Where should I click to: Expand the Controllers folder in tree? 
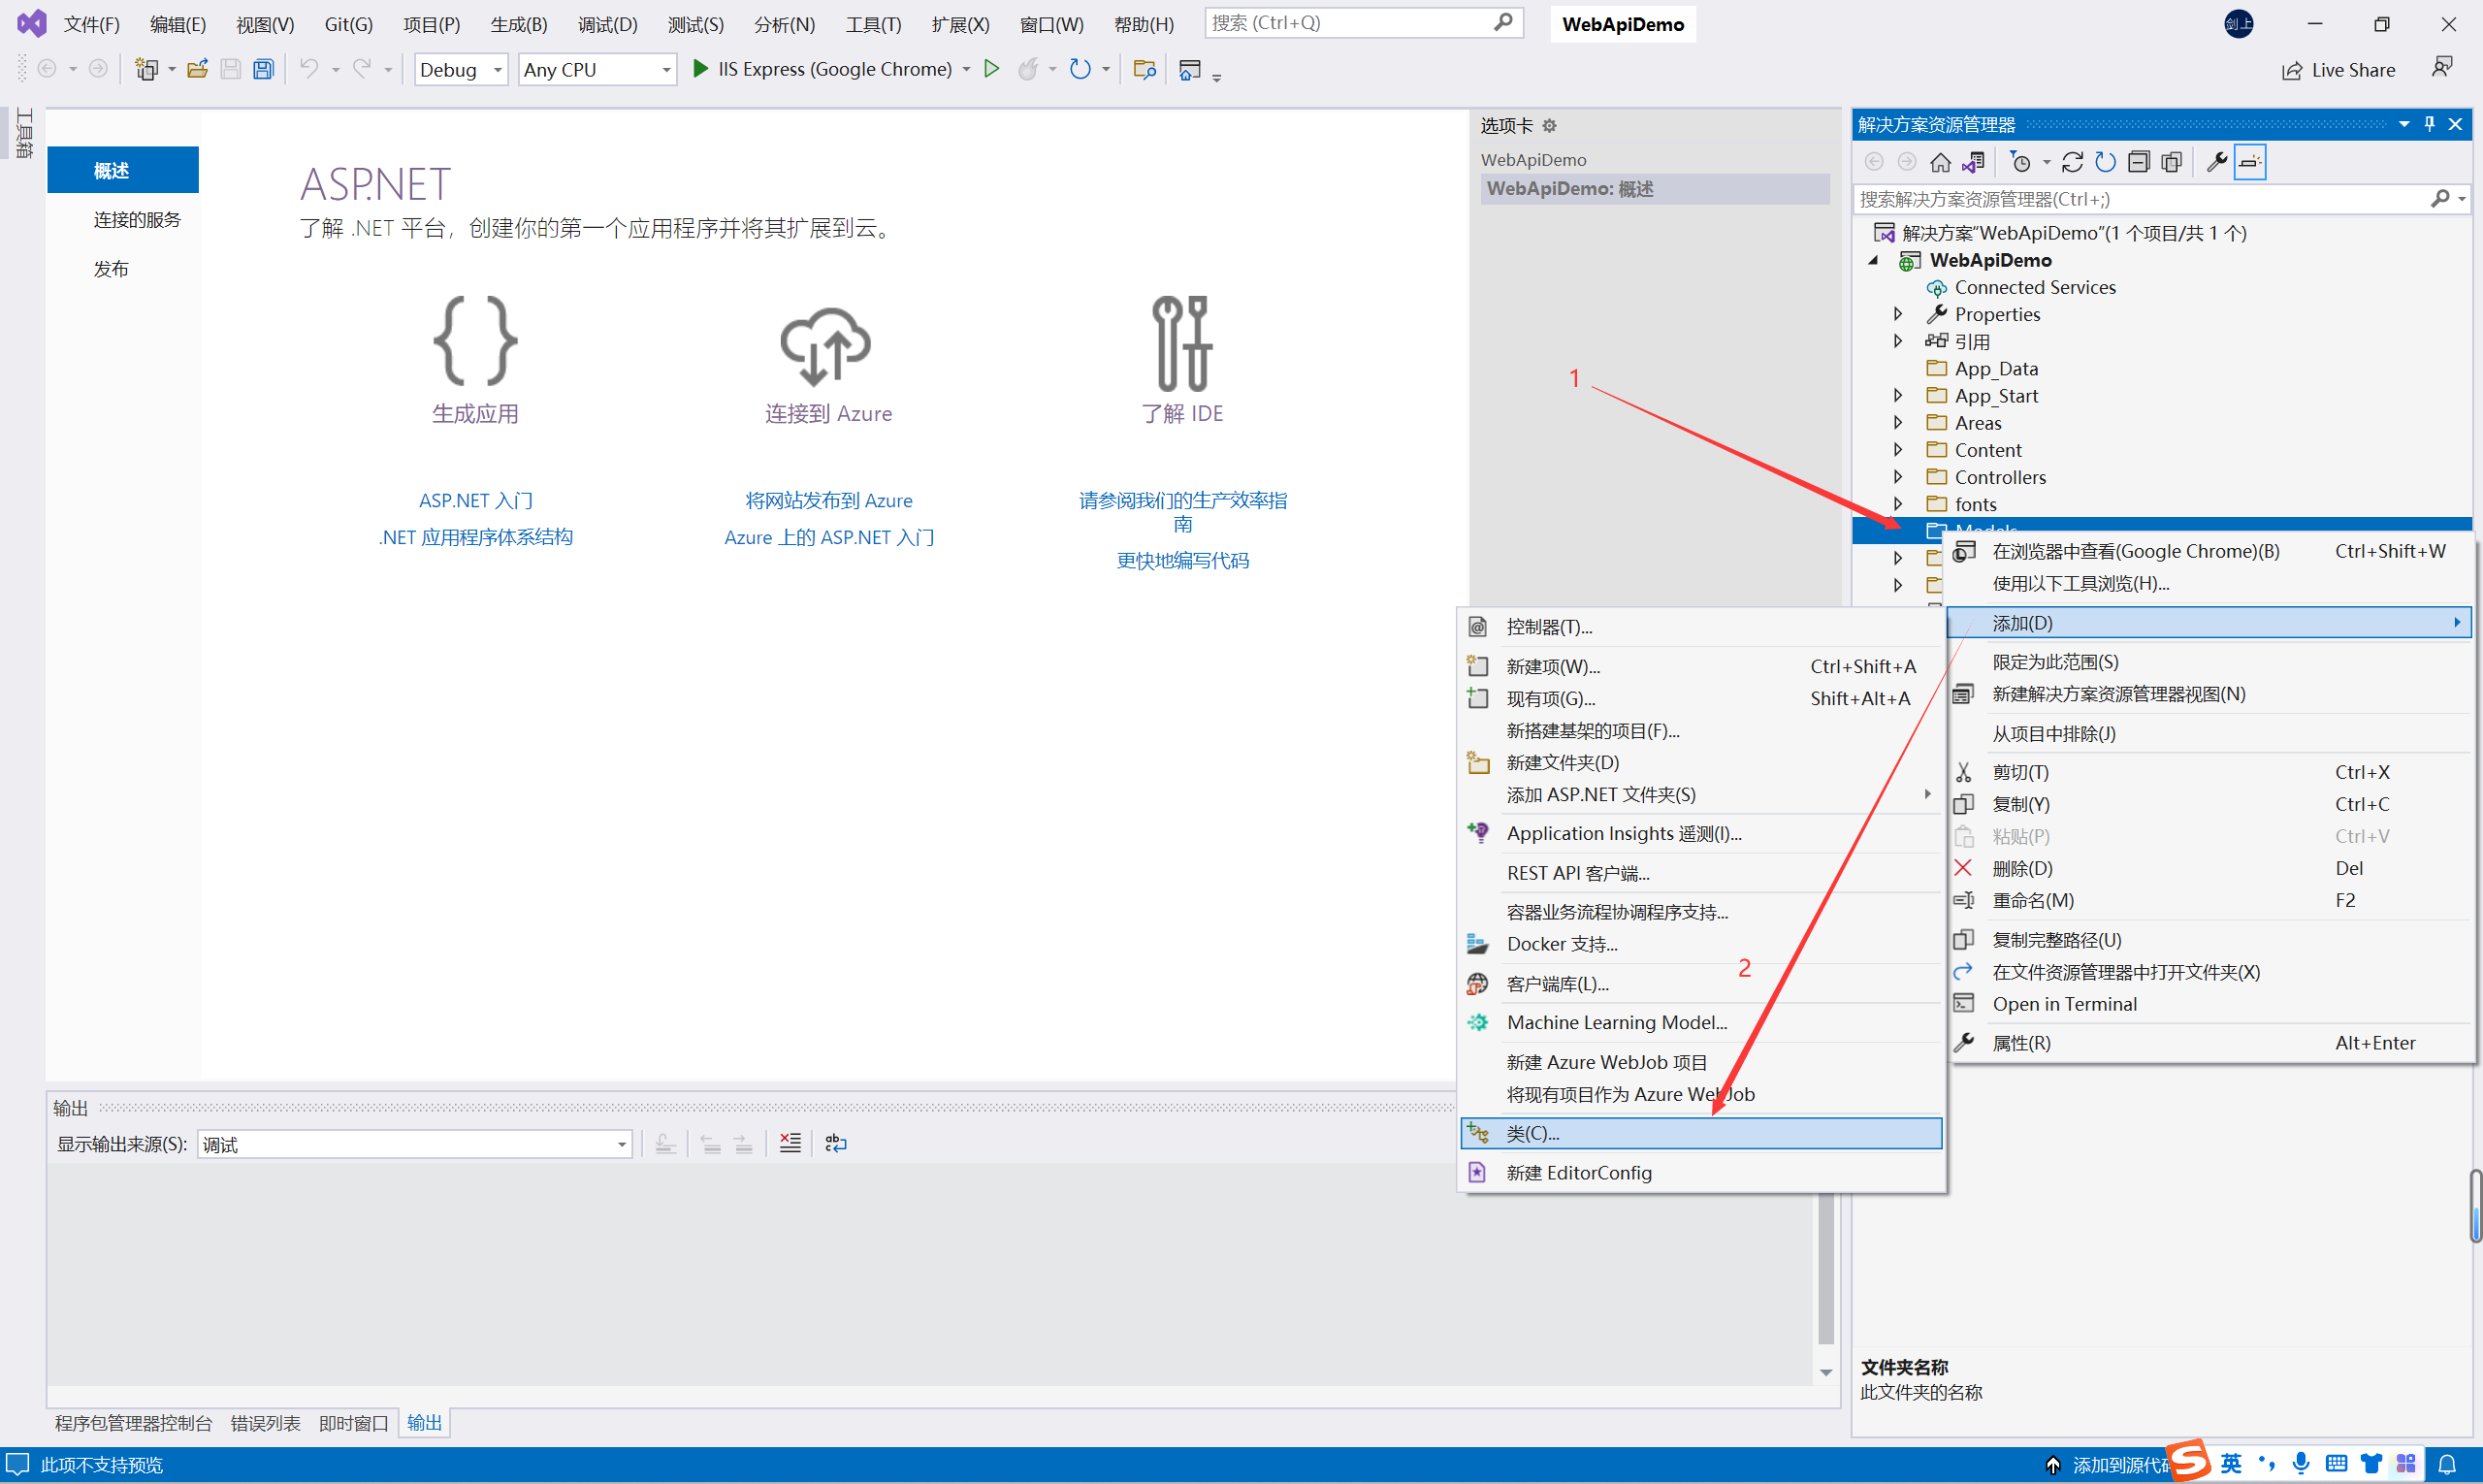pos(1898,477)
